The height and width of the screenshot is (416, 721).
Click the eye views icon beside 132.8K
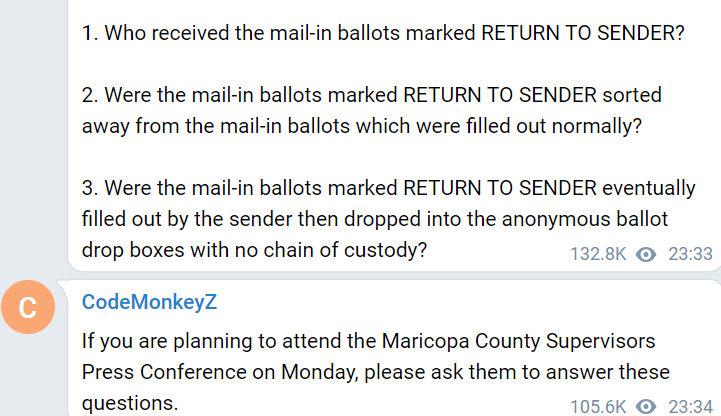pyautogui.click(x=646, y=254)
